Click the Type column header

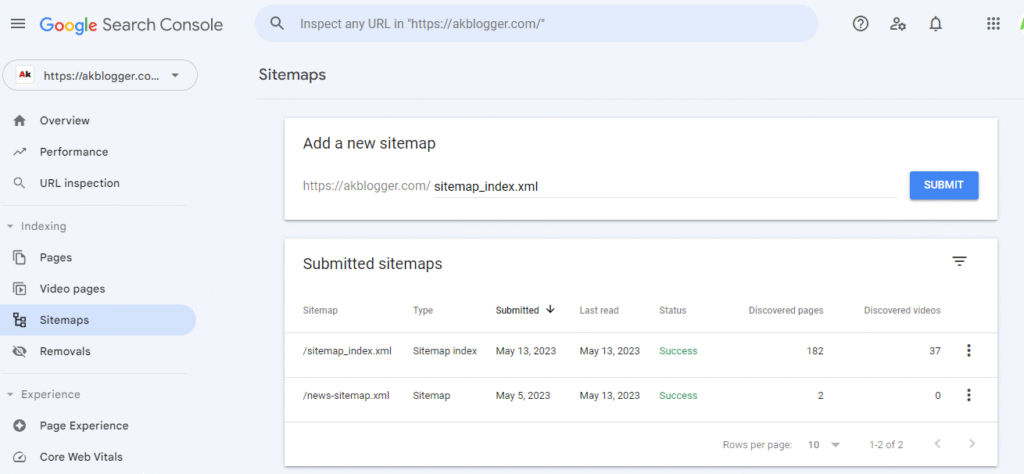click(x=423, y=310)
